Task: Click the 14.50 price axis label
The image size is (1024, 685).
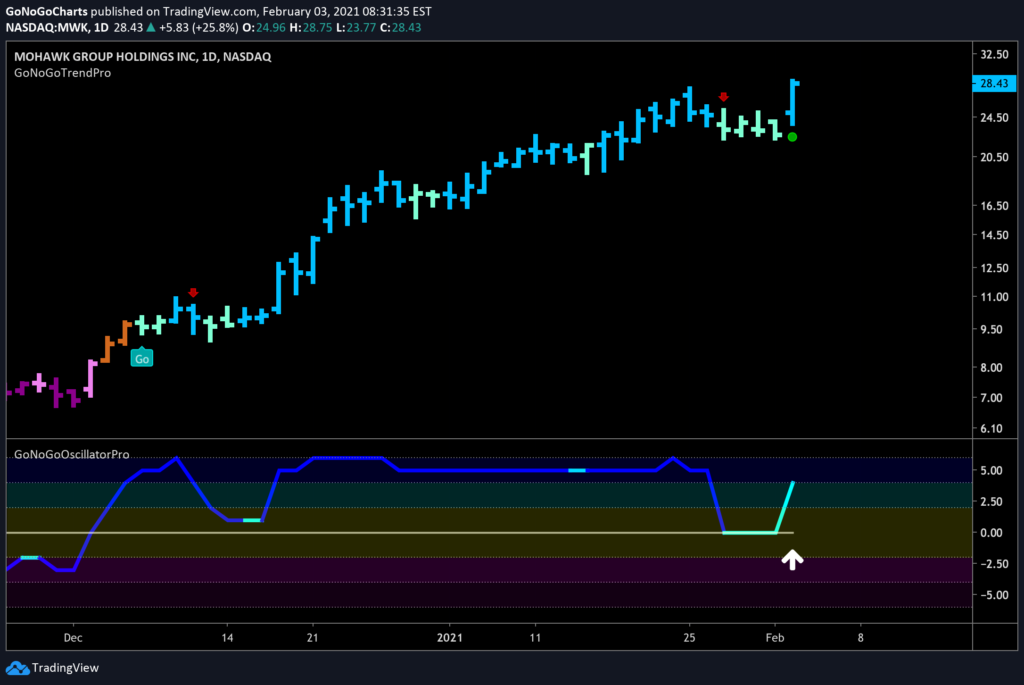Action: (994, 235)
